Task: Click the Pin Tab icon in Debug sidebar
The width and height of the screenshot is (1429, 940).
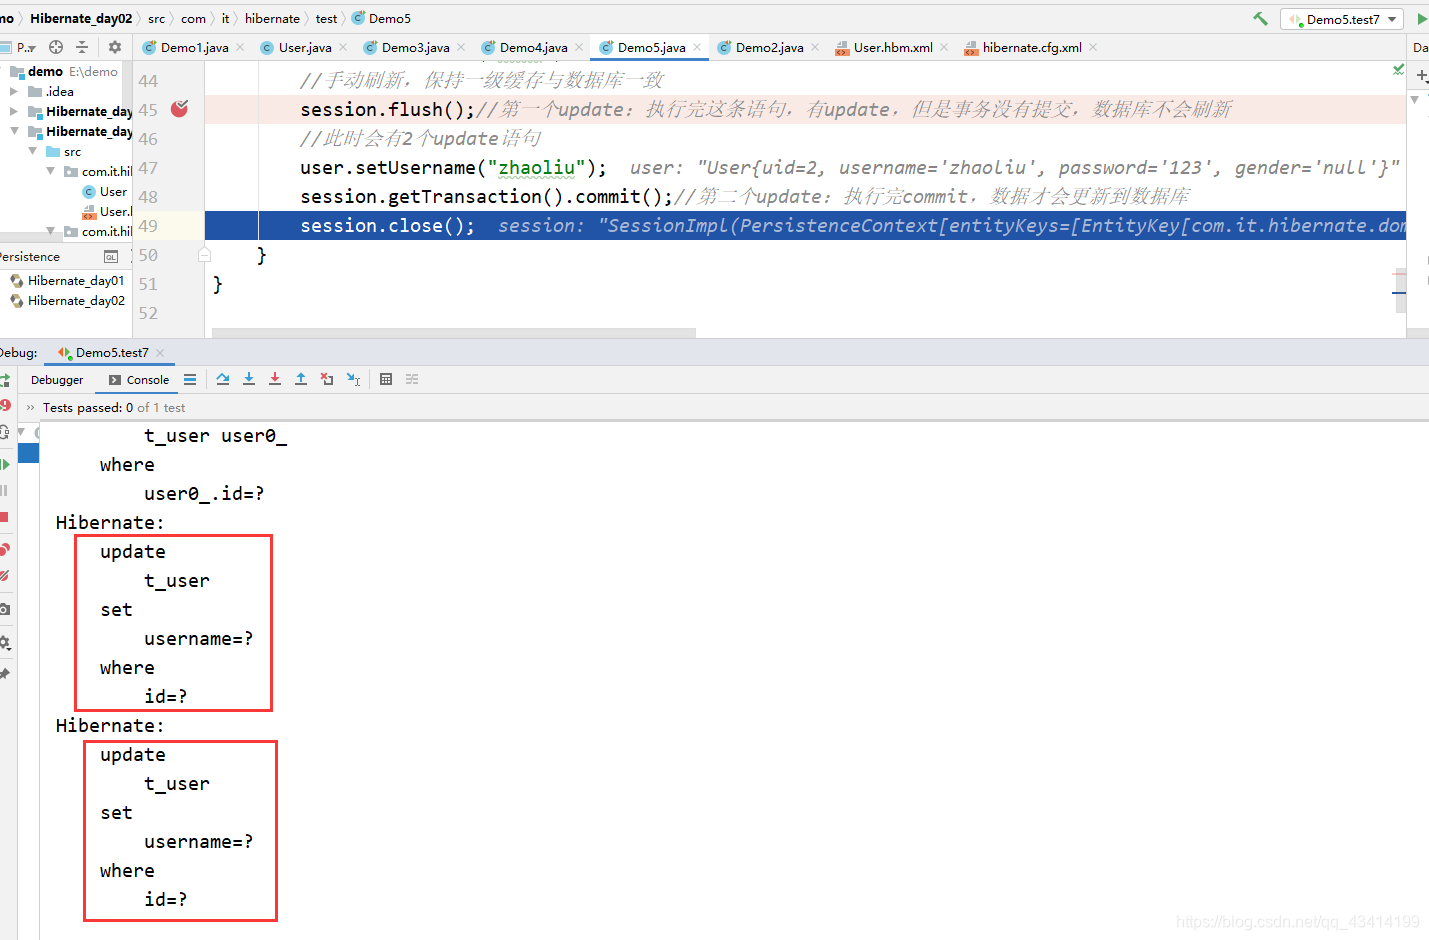Action: click(x=5, y=675)
